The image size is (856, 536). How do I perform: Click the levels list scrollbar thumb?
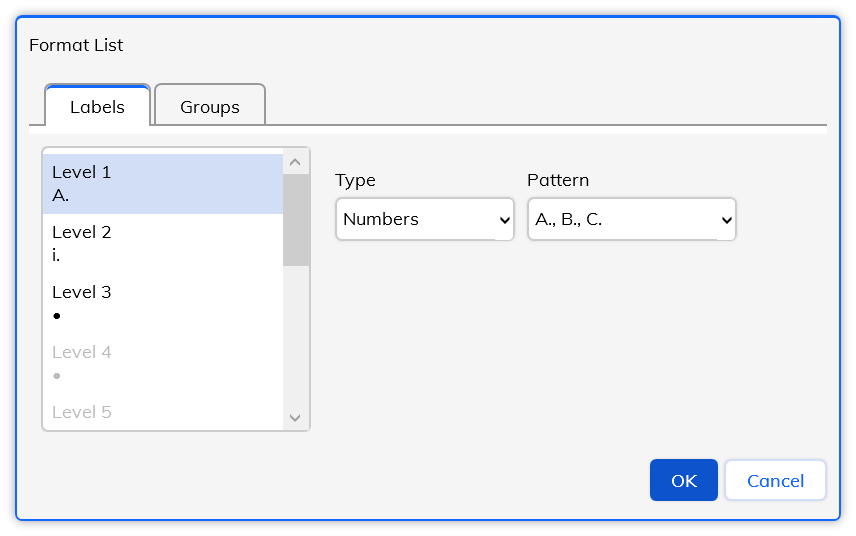point(296,220)
